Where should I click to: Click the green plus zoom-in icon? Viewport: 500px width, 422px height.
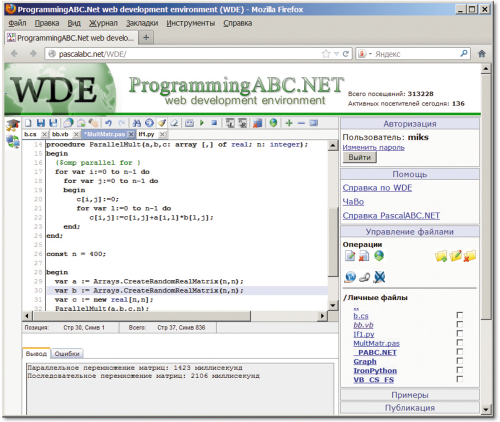(x=289, y=123)
